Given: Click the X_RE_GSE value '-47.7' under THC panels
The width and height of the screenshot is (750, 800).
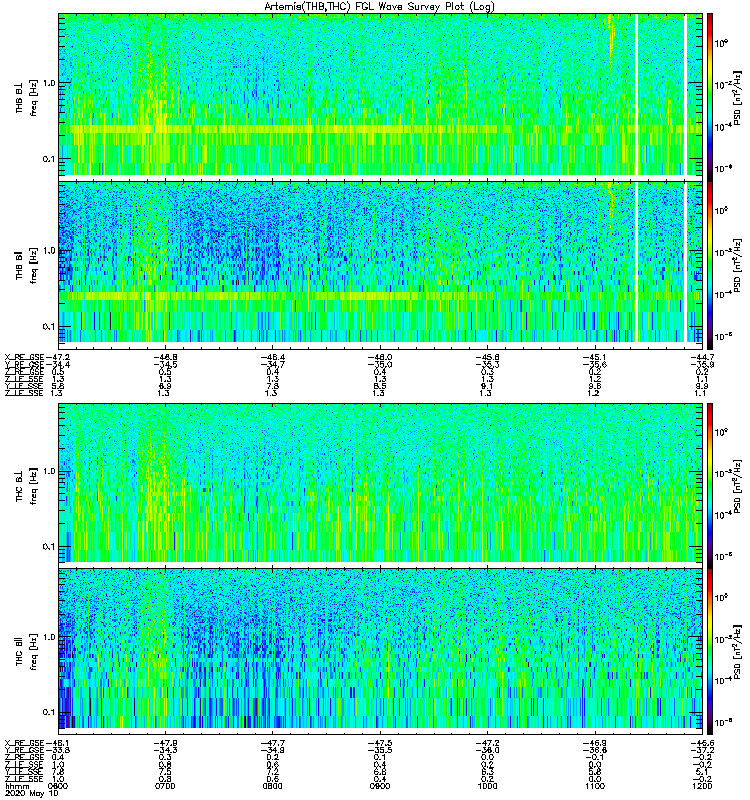Looking at the screenshot, I should [272, 743].
